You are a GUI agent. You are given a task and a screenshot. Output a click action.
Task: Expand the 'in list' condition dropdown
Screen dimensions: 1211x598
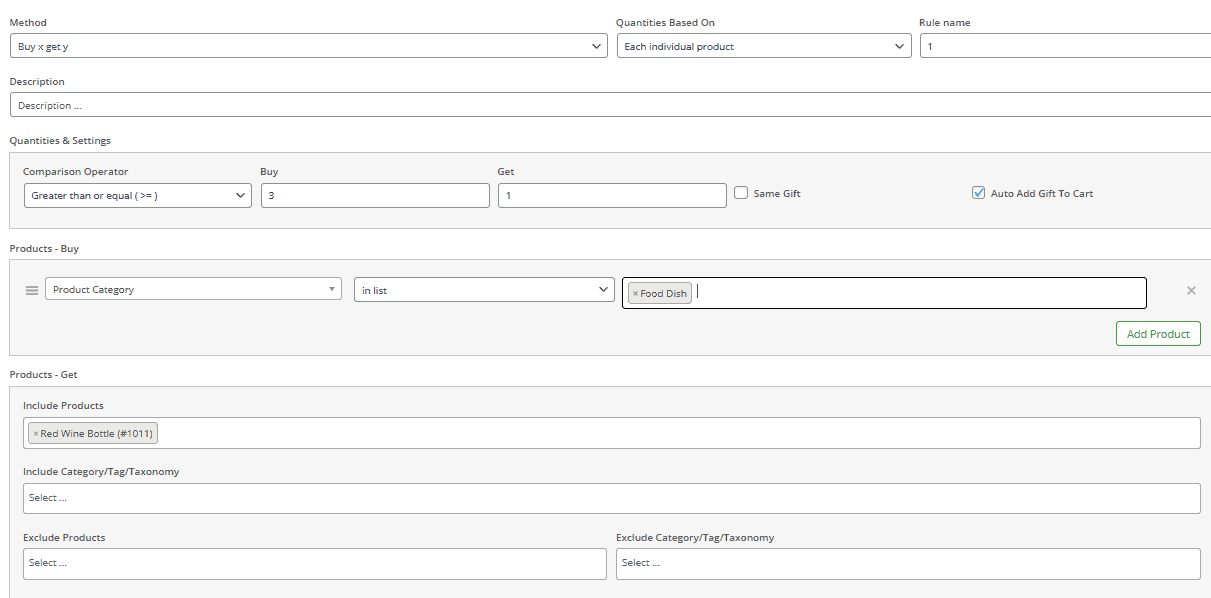click(x=484, y=289)
